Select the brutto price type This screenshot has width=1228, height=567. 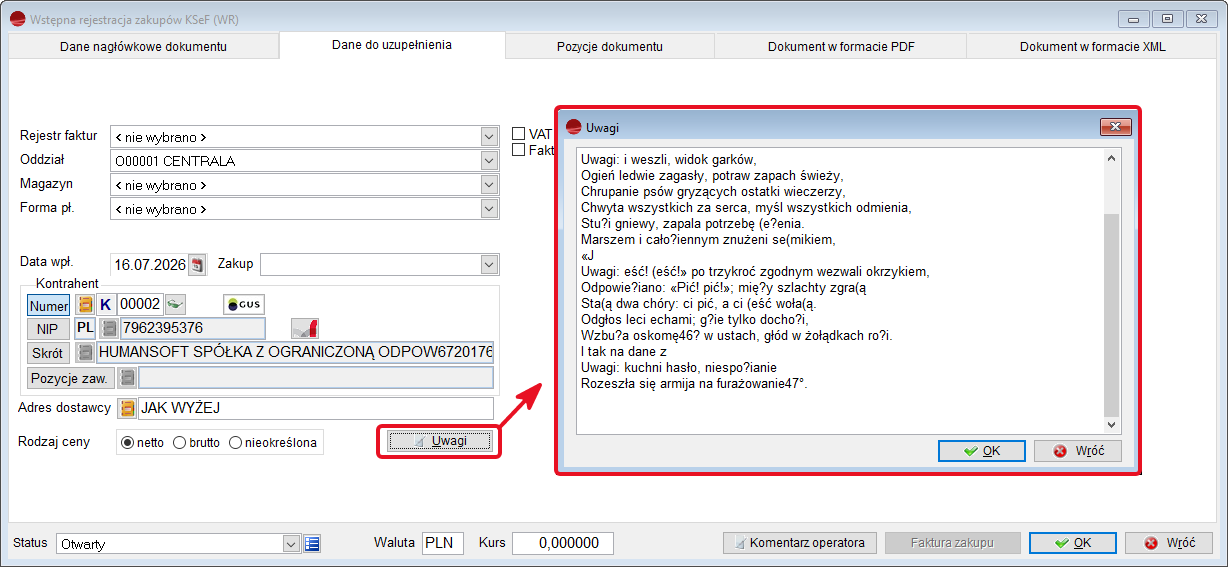coord(180,442)
